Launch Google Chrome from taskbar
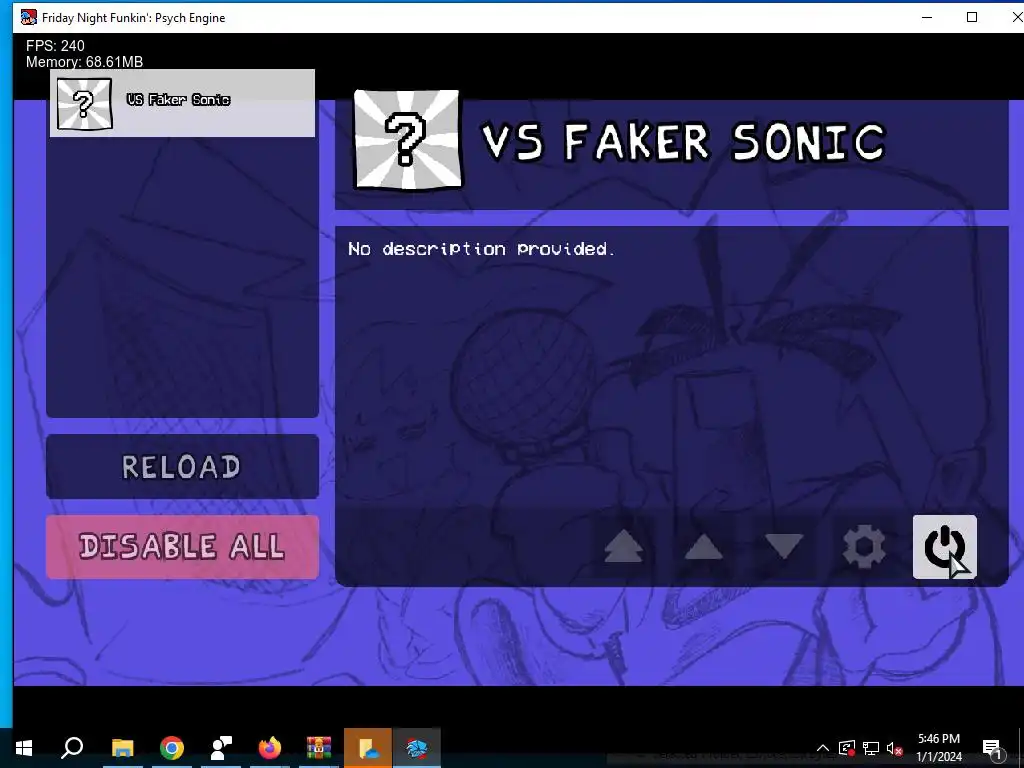1024x768 pixels. [x=172, y=748]
